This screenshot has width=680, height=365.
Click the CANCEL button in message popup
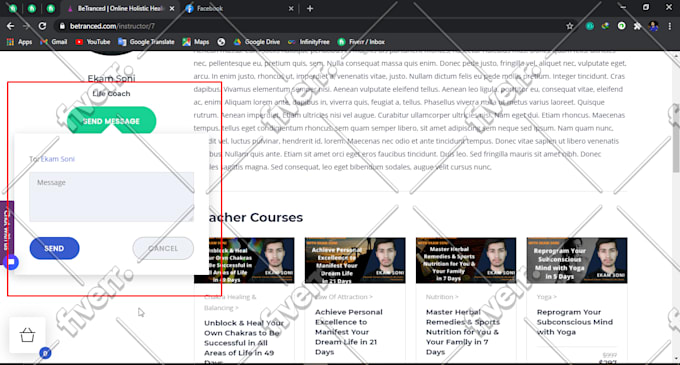[x=163, y=248]
